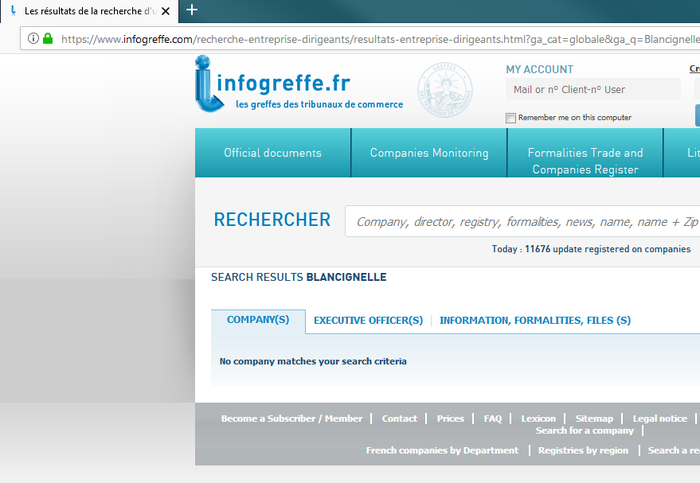Open the site information icon in address bar
Screen dimensions: 700x483
tap(33, 38)
